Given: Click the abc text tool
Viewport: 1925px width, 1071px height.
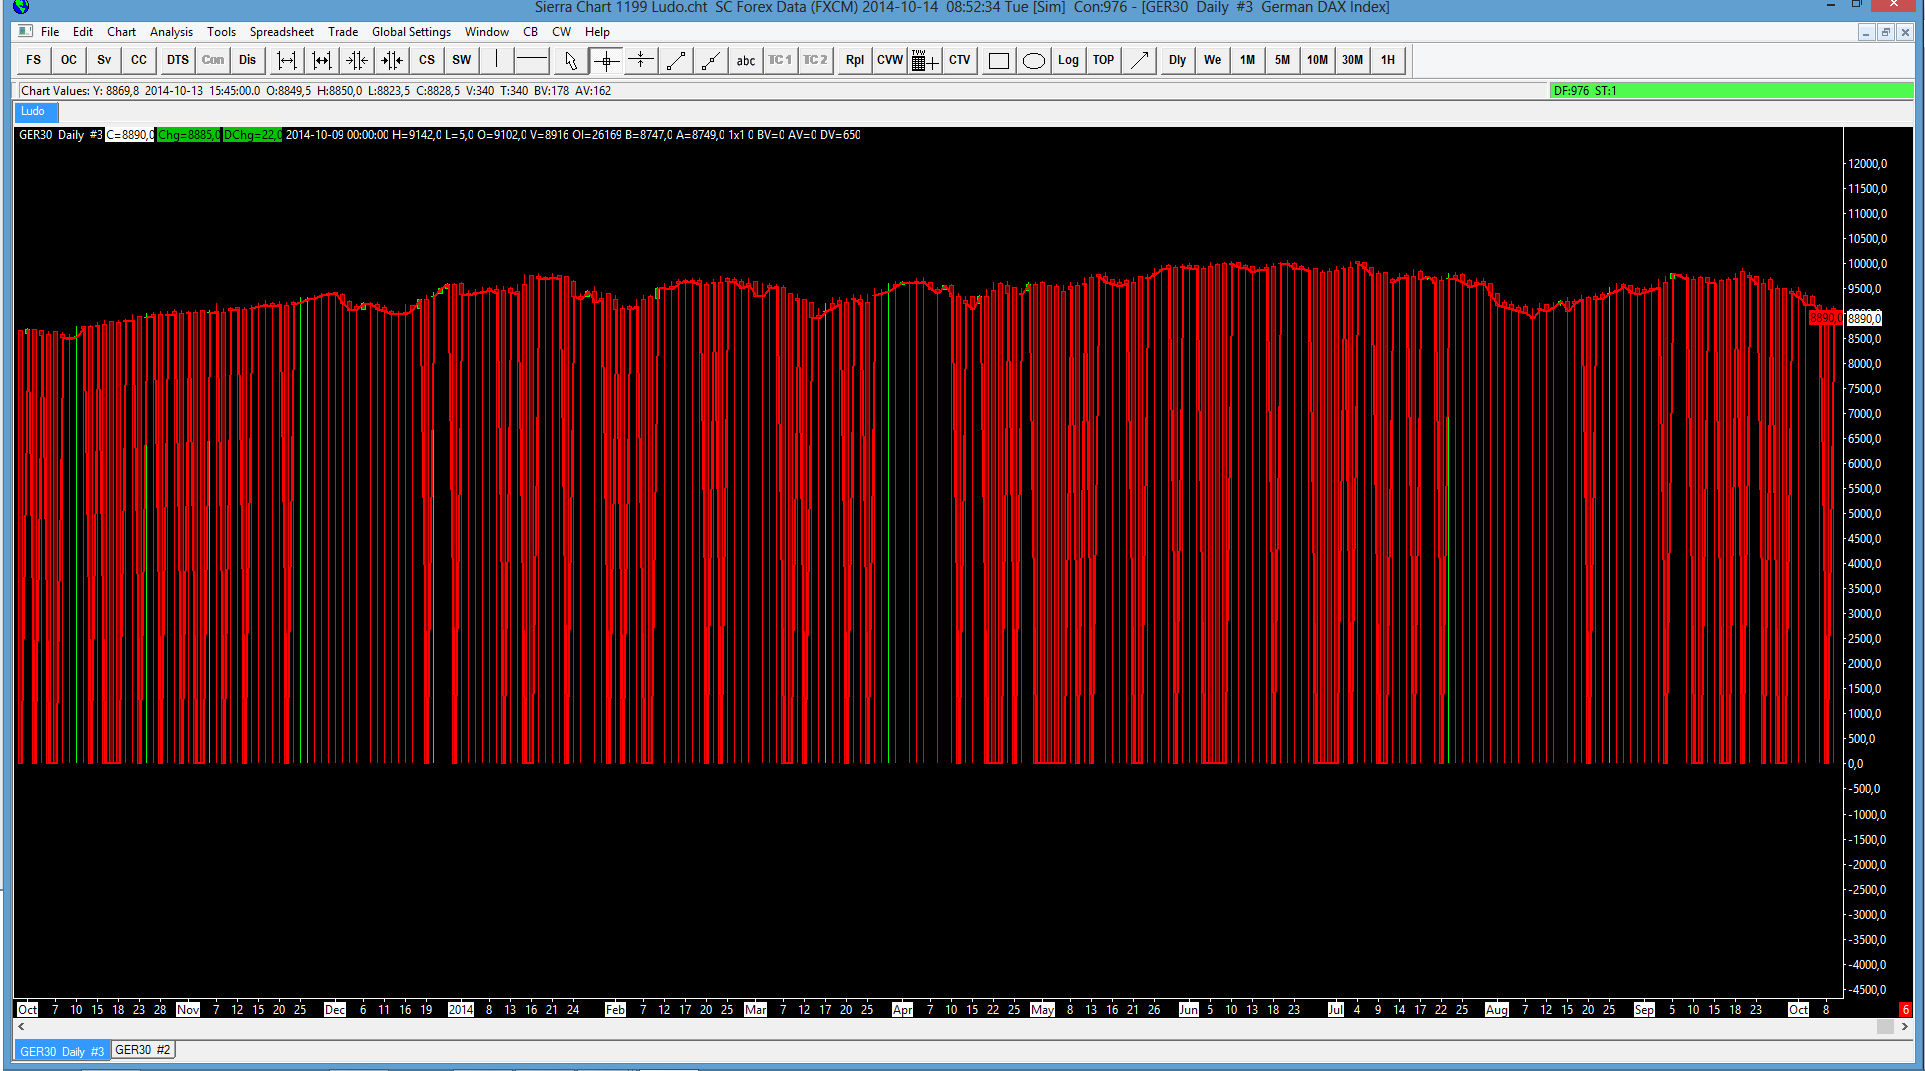Looking at the screenshot, I should point(746,60).
